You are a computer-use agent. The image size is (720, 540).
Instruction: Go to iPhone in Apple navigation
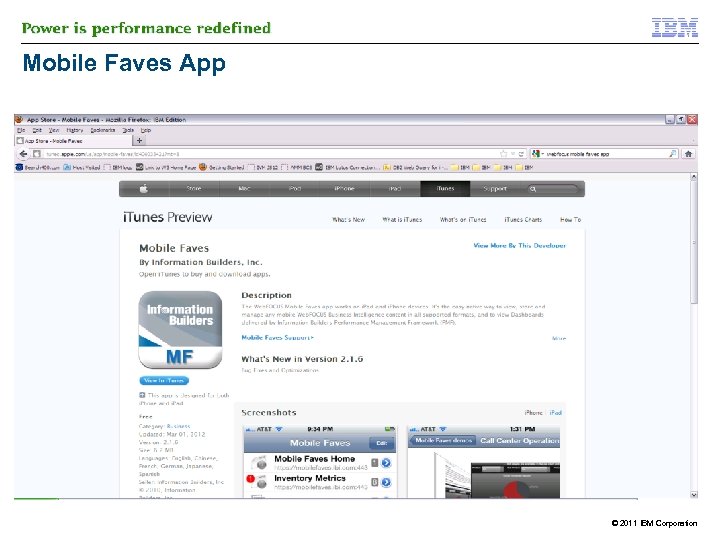pyautogui.click(x=344, y=189)
